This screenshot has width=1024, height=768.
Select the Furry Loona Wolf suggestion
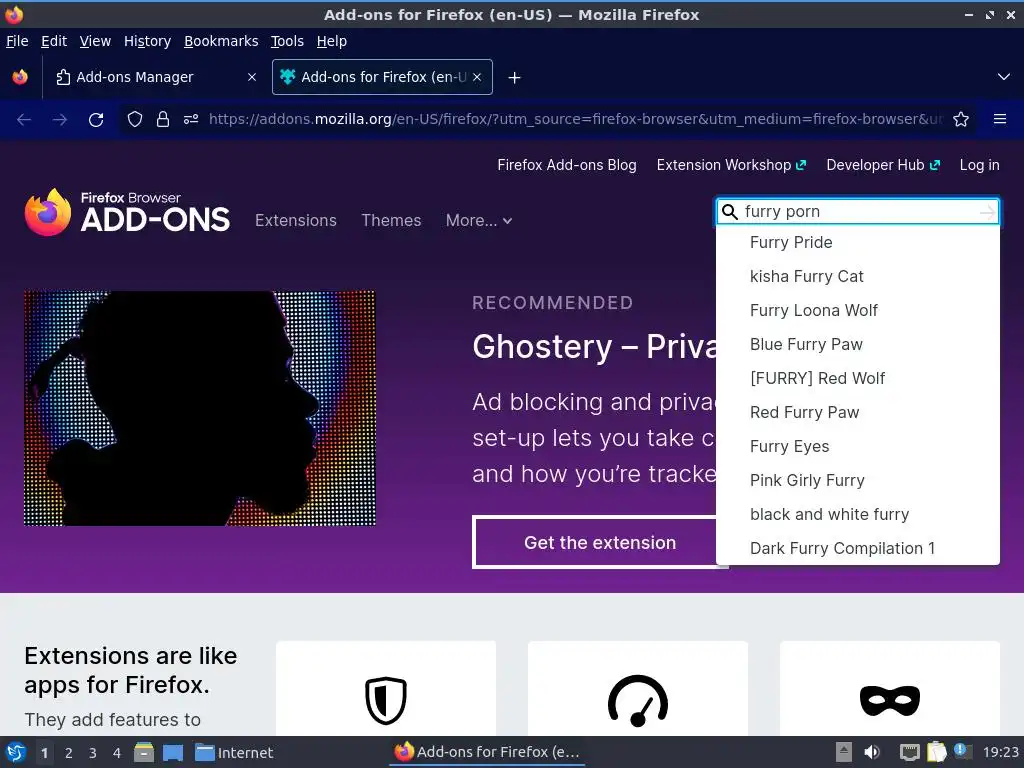(857, 310)
